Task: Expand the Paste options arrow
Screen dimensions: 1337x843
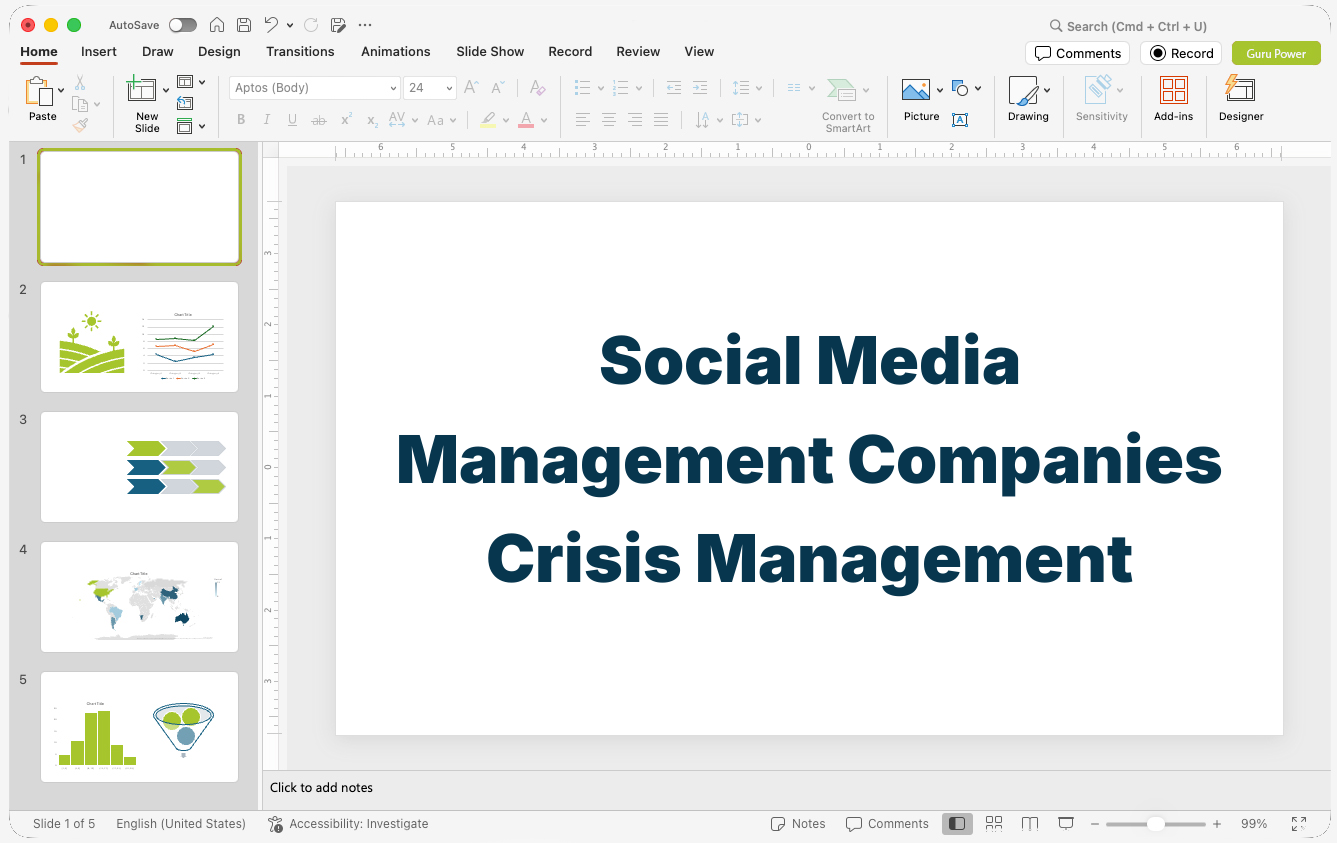Action: (61, 91)
